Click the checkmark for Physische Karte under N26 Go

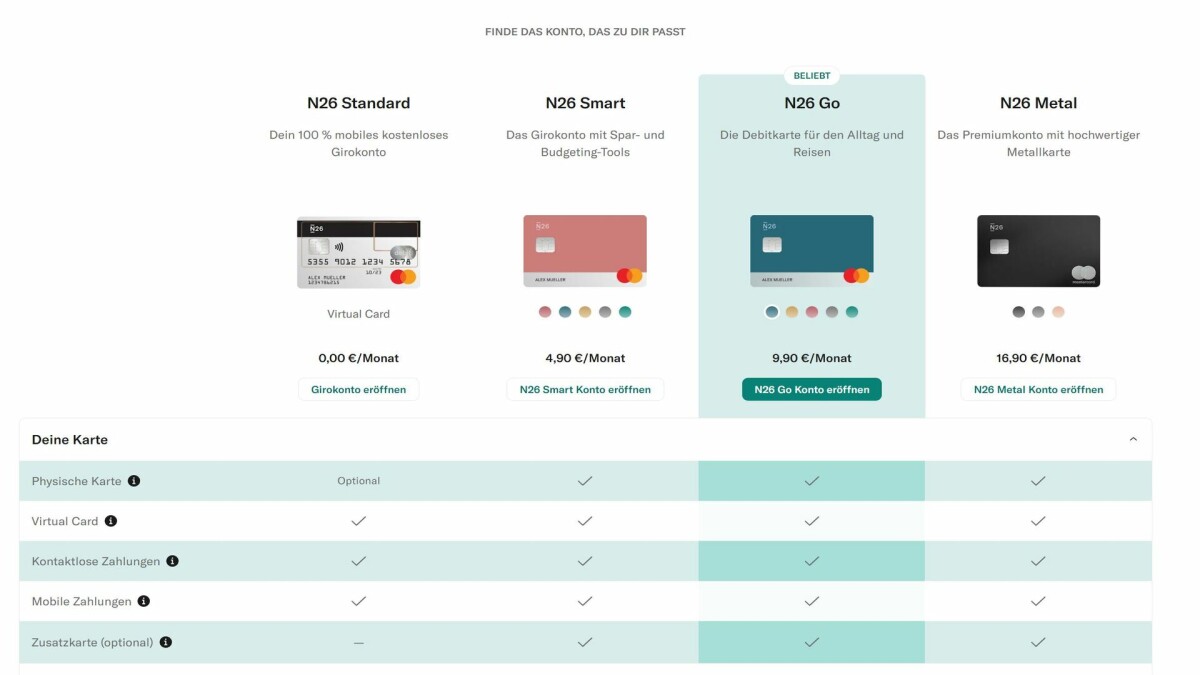pos(812,481)
